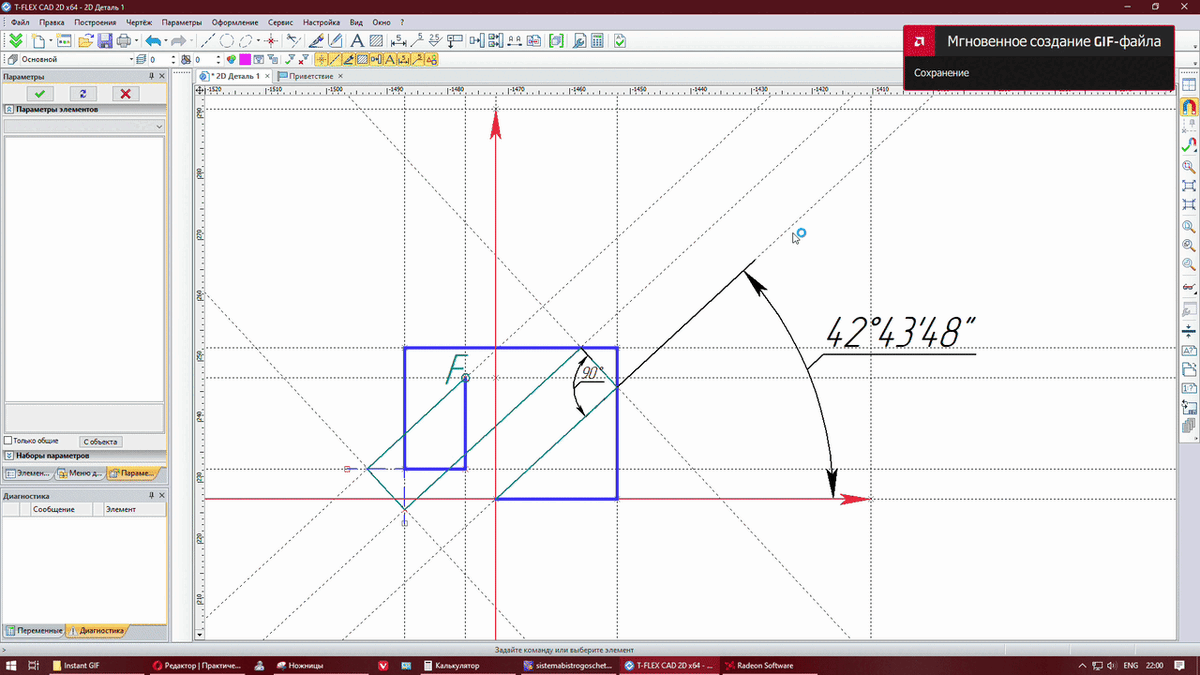Open the Чертёж menu
Viewport: 1200px width, 675px height.
[x=139, y=22]
